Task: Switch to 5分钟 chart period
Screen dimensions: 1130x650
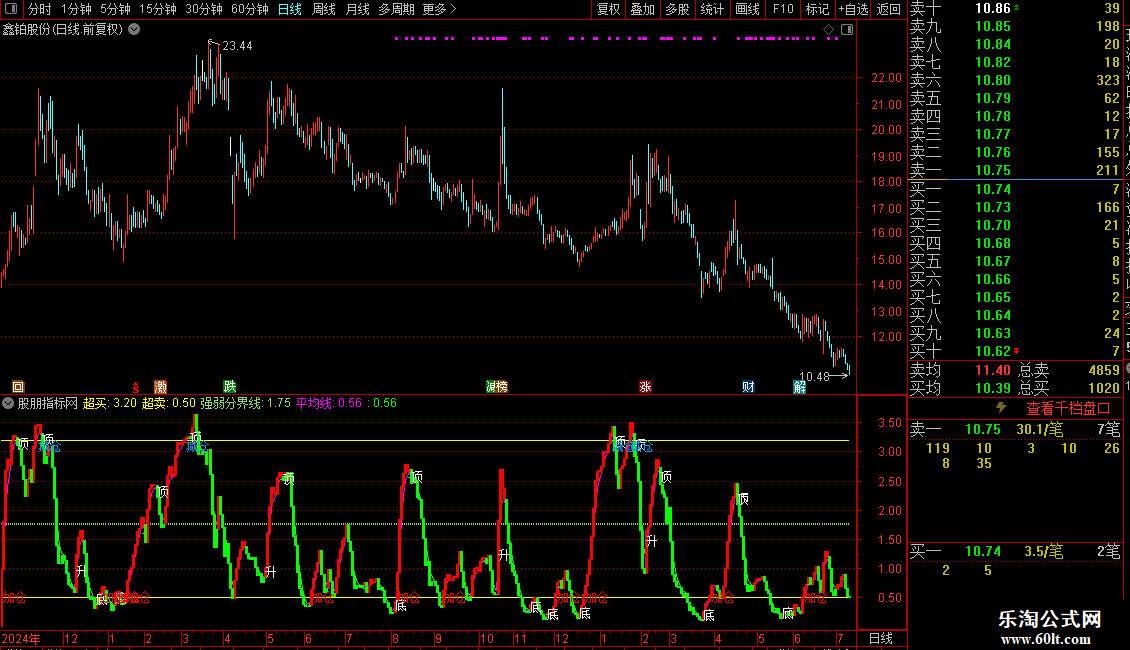Action: click(x=115, y=9)
